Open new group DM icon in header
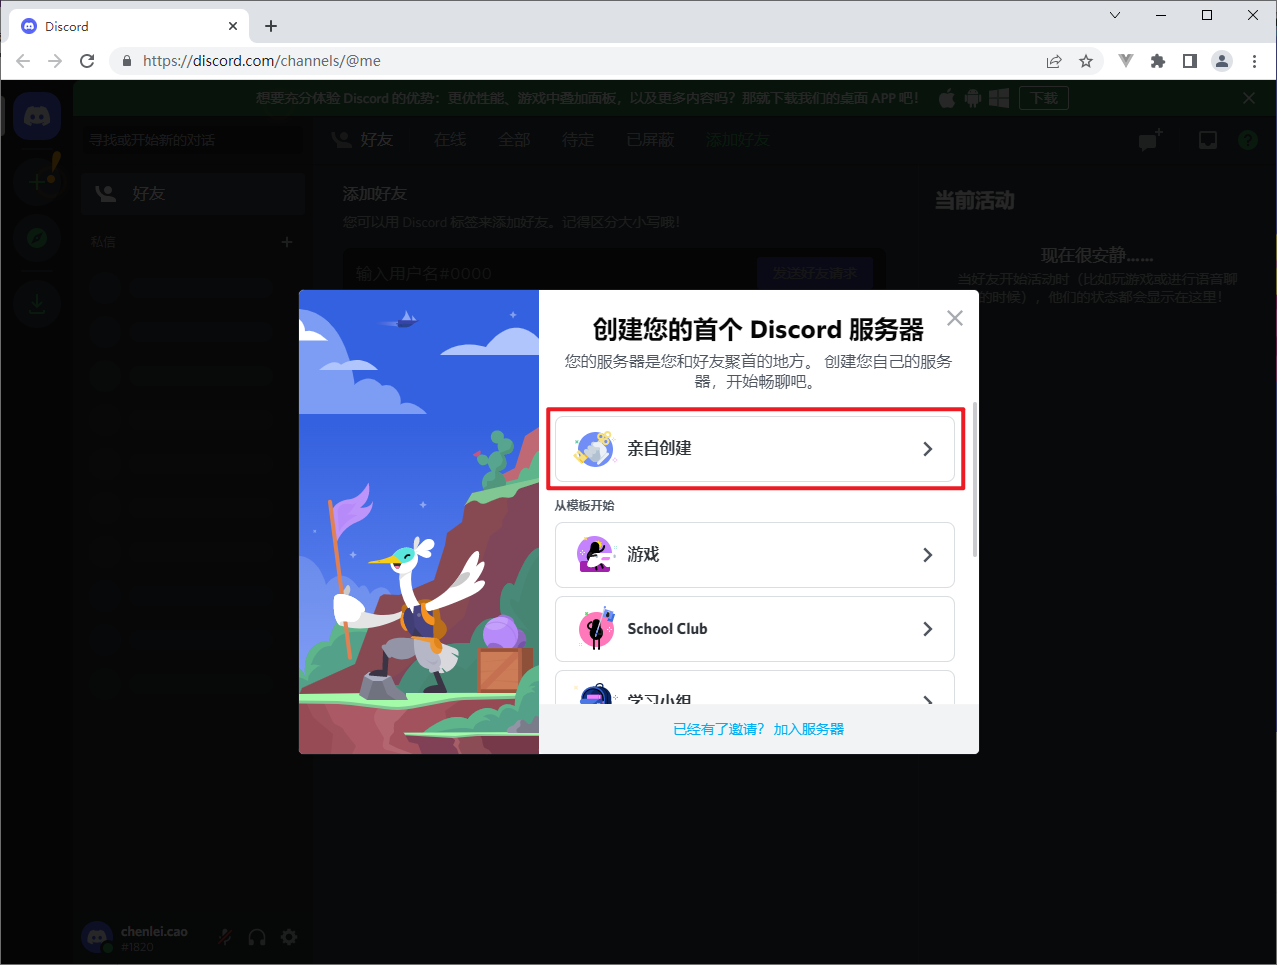Image resolution: width=1277 pixels, height=965 pixels. click(1150, 140)
